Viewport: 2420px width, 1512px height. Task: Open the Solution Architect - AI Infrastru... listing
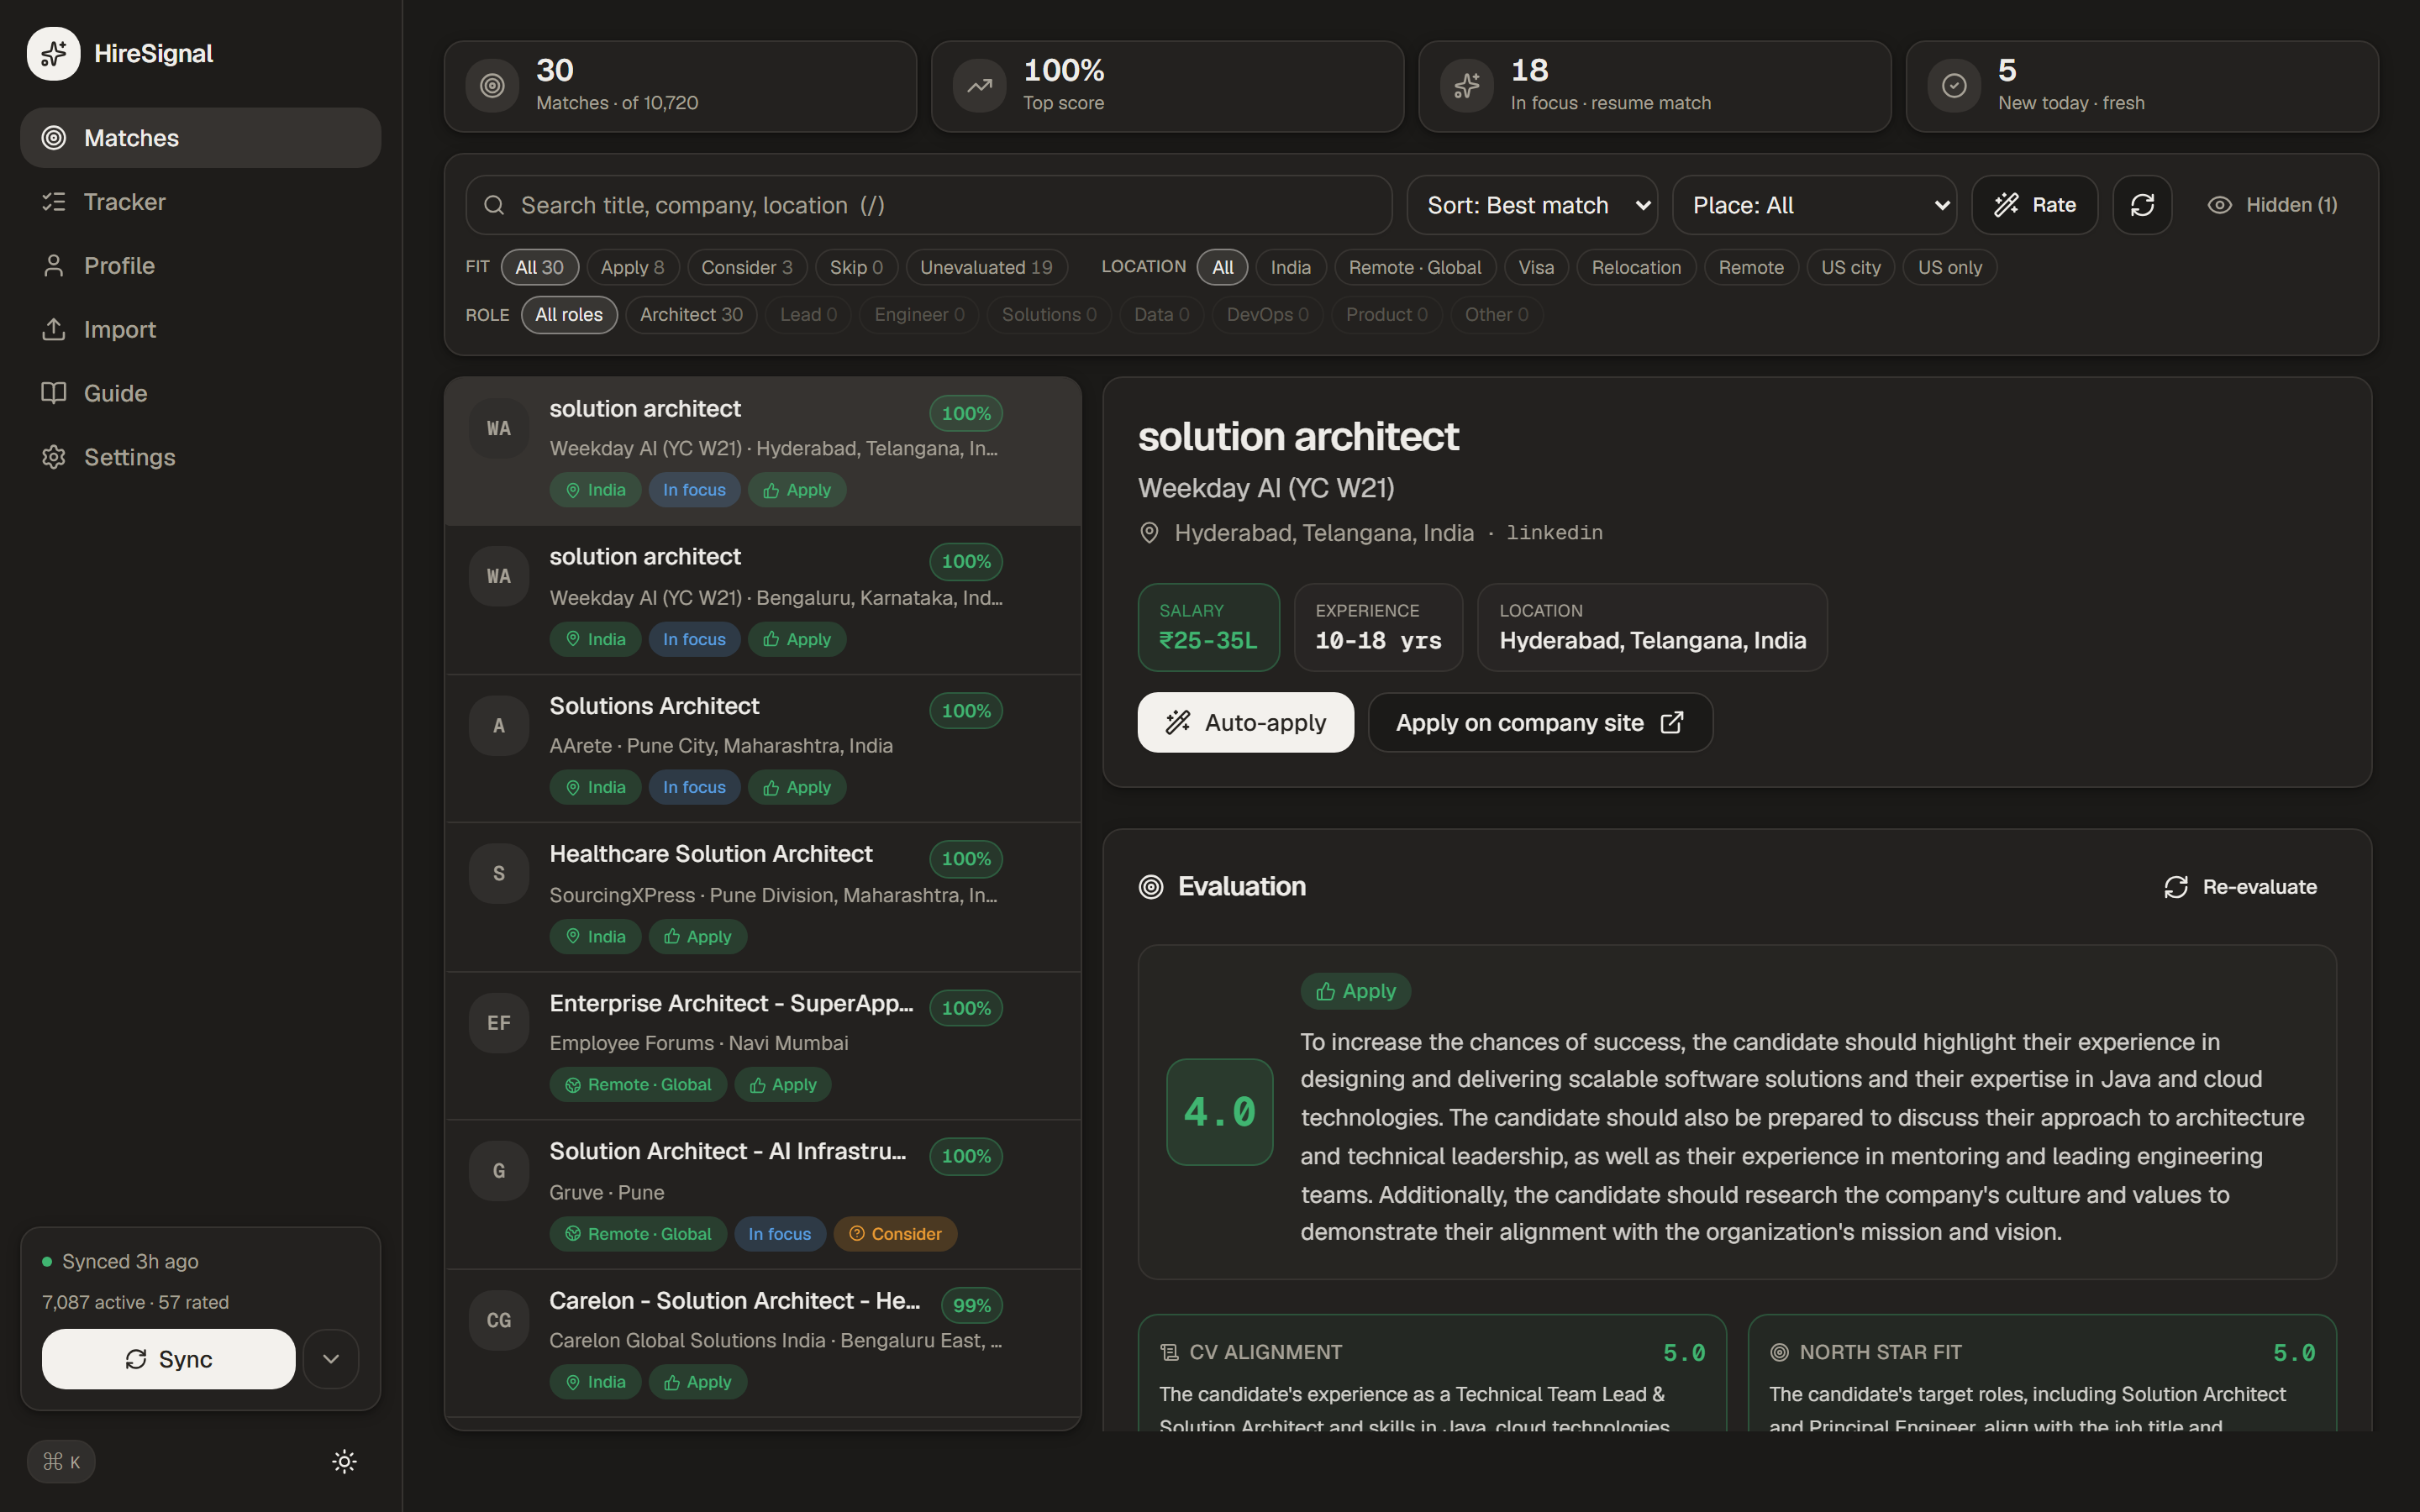click(763, 1195)
